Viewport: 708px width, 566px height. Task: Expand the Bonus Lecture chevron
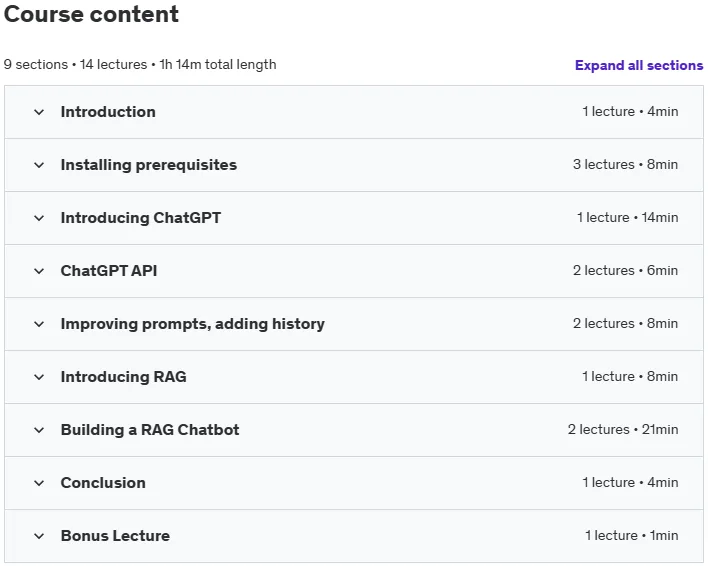pyautogui.click(x=39, y=536)
